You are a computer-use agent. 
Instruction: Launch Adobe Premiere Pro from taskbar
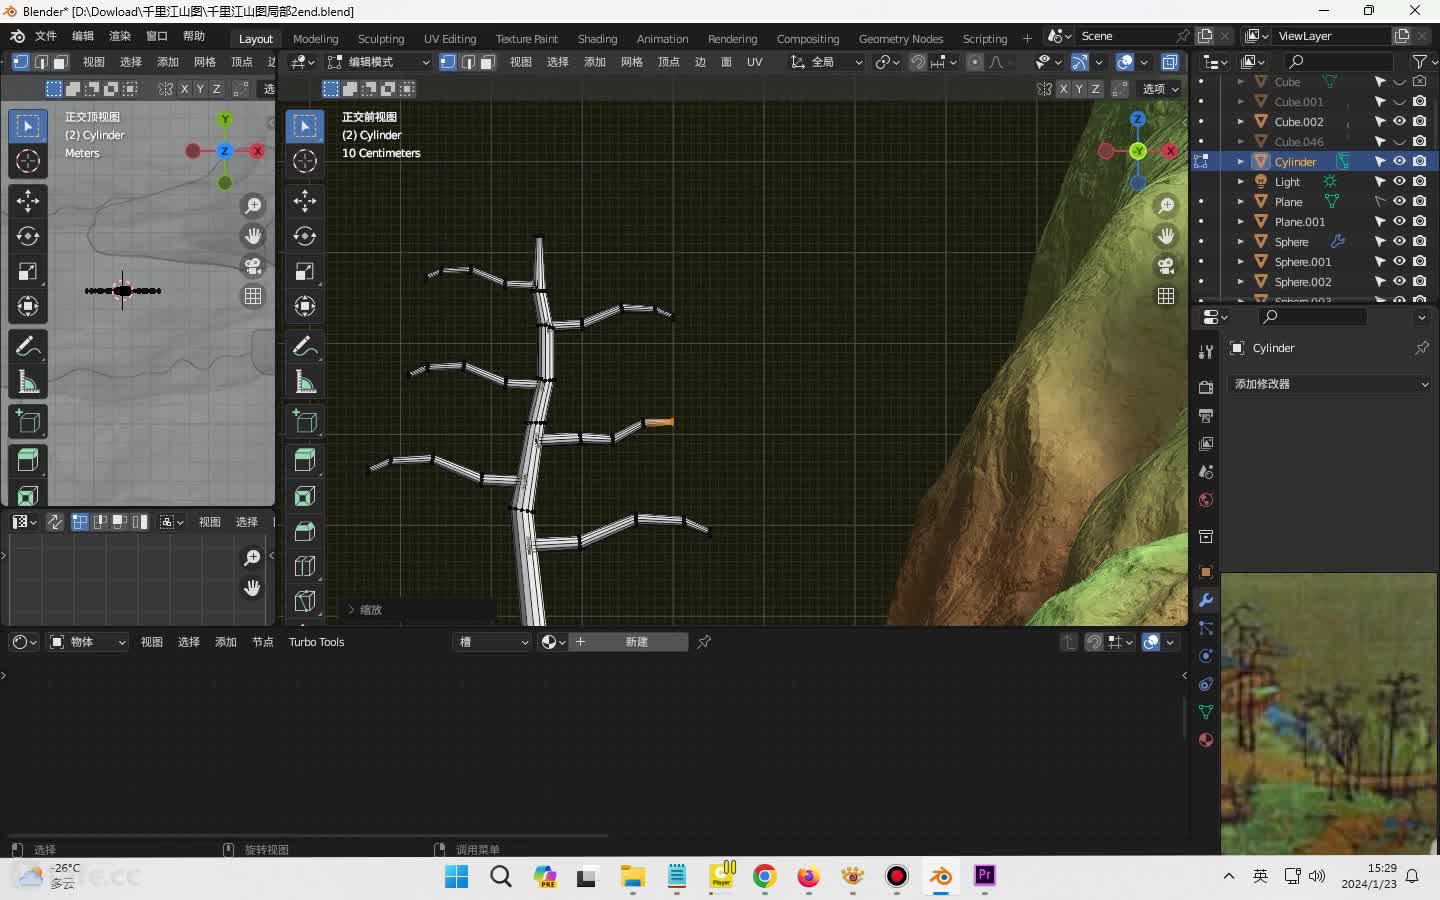point(985,876)
